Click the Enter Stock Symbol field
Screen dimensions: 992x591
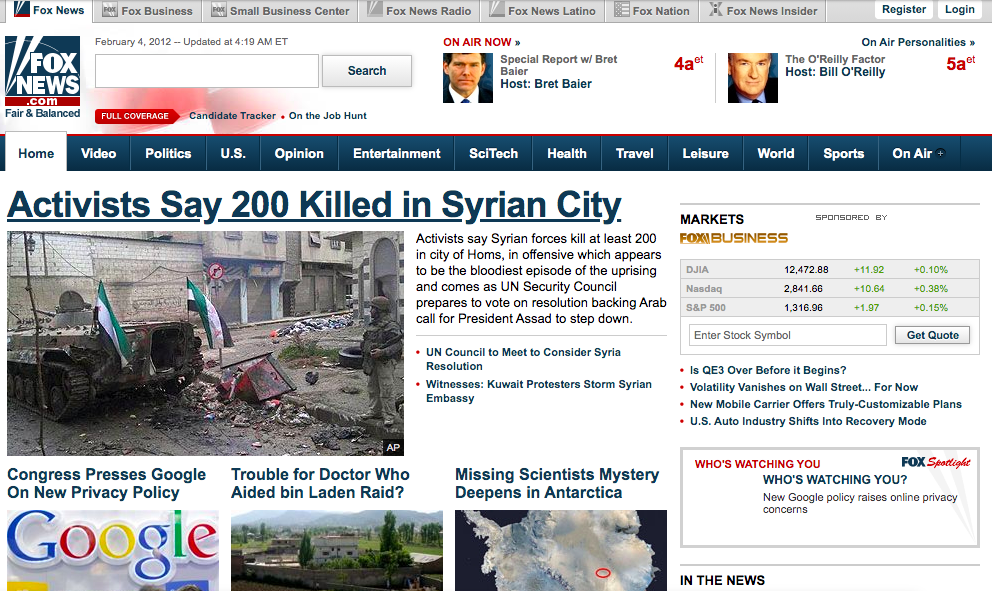pos(787,335)
